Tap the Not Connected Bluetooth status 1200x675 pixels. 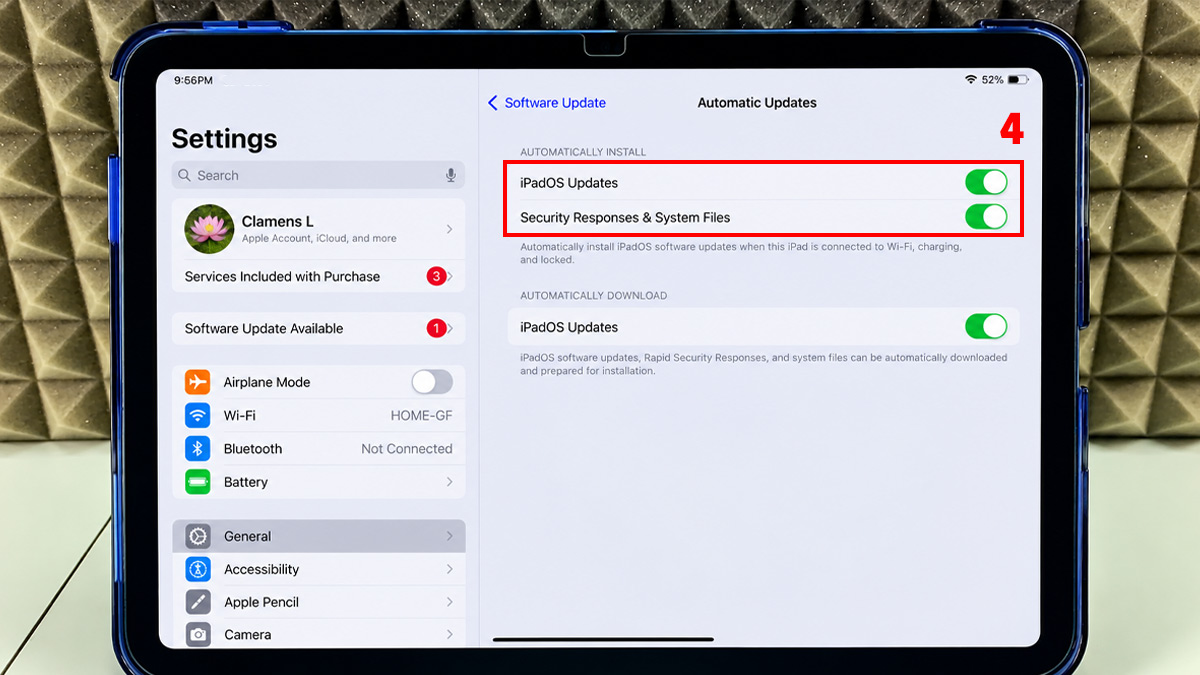tap(407, 449)
